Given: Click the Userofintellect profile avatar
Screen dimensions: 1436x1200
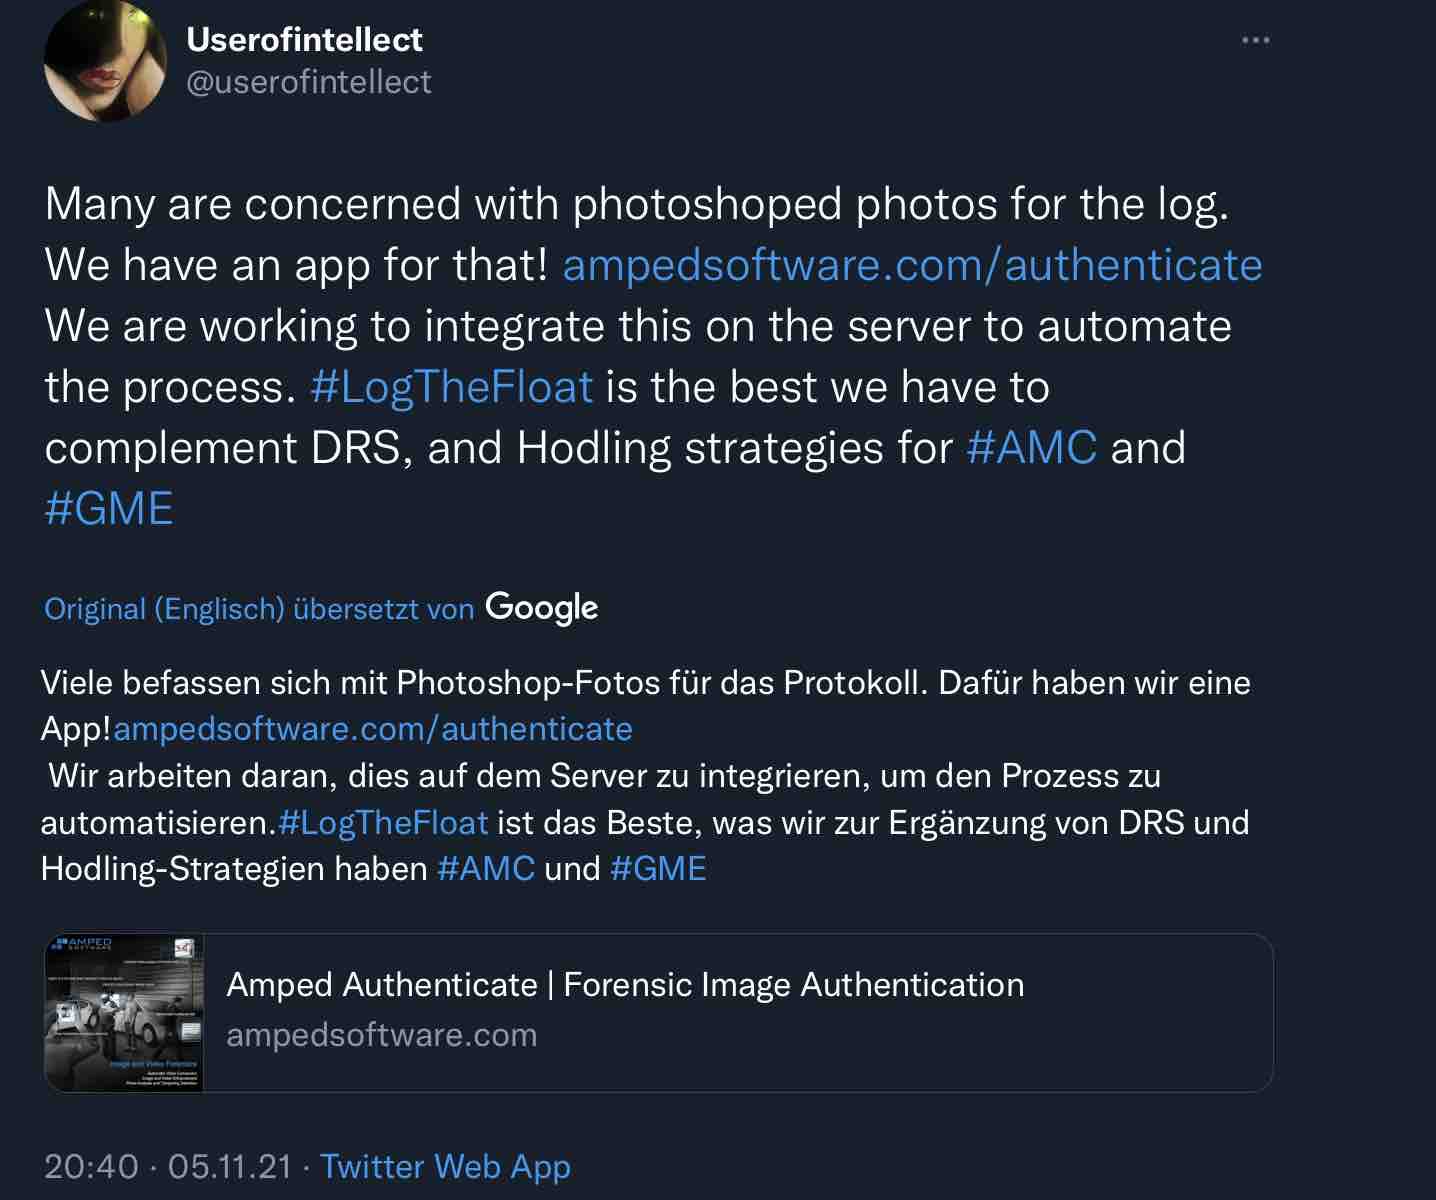Looking at the screenshot, I should tap(105, 62).
